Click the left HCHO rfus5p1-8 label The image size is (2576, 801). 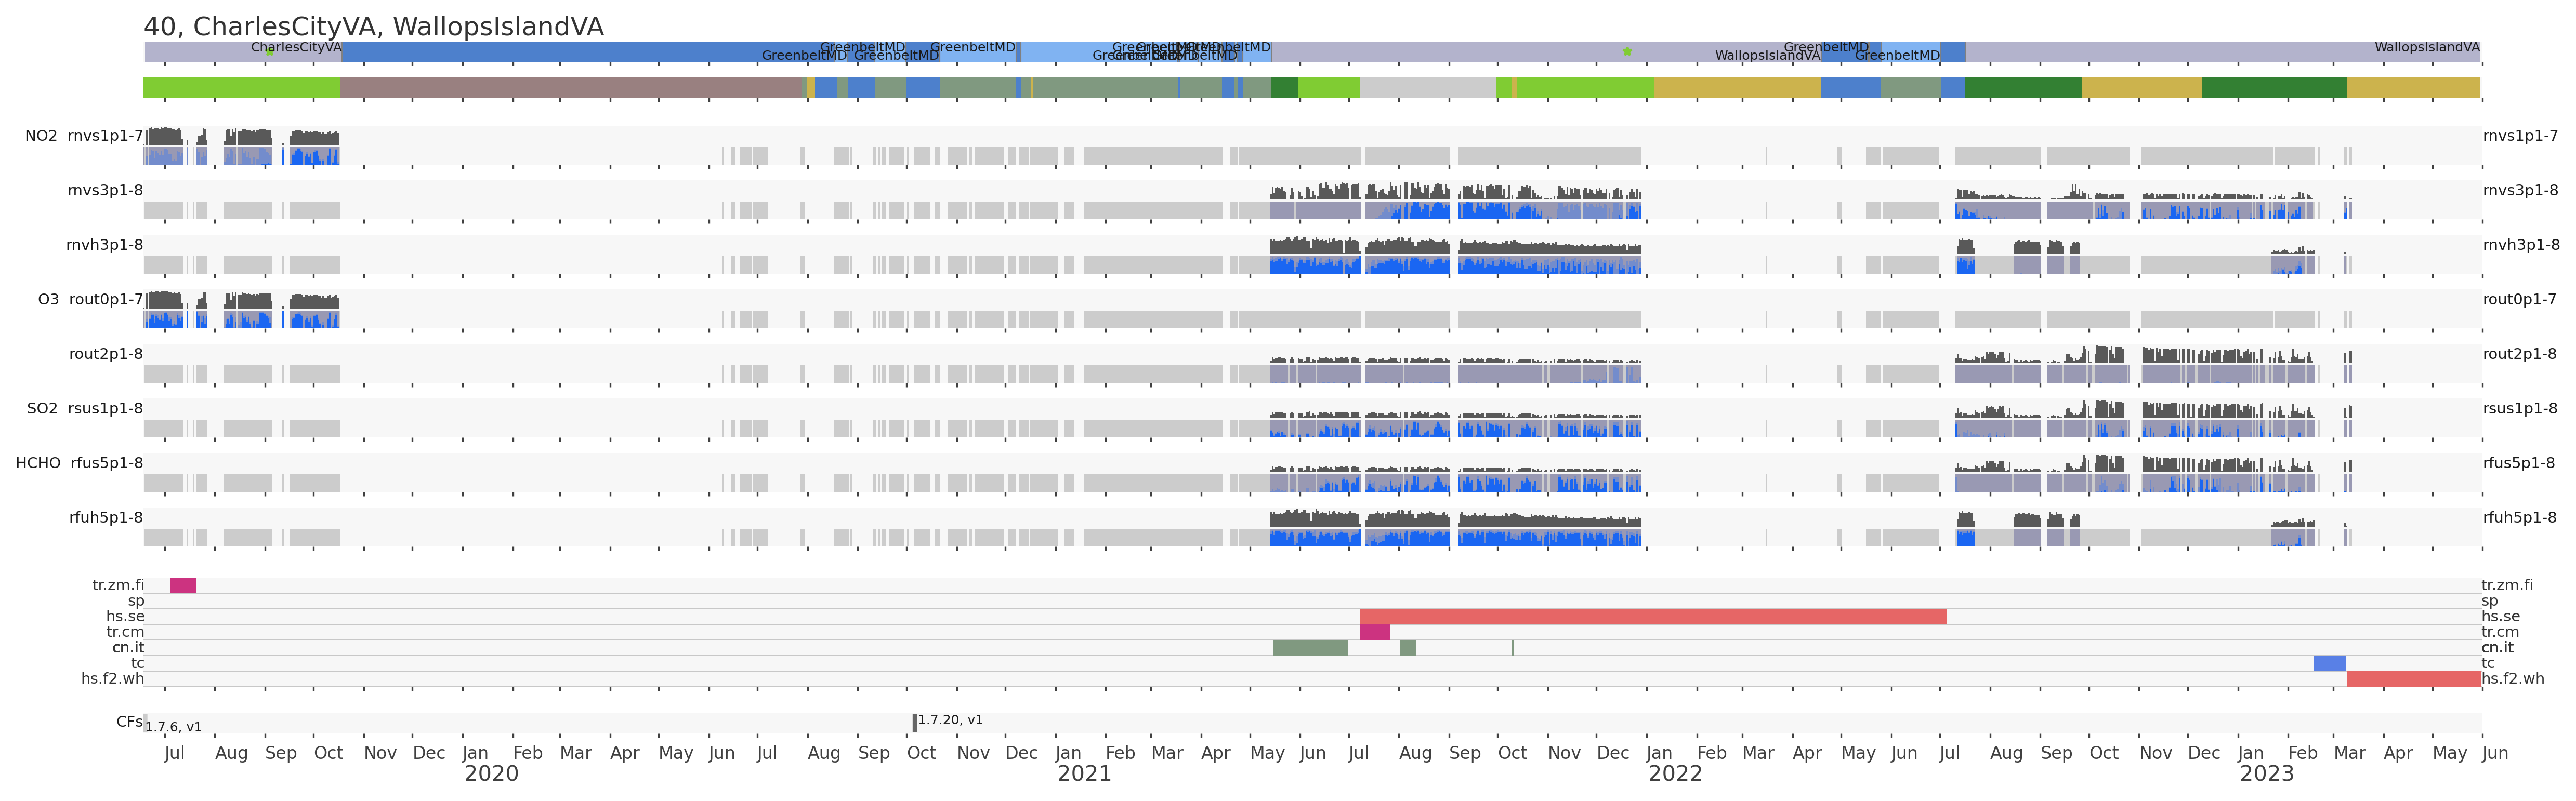(79, 463)
